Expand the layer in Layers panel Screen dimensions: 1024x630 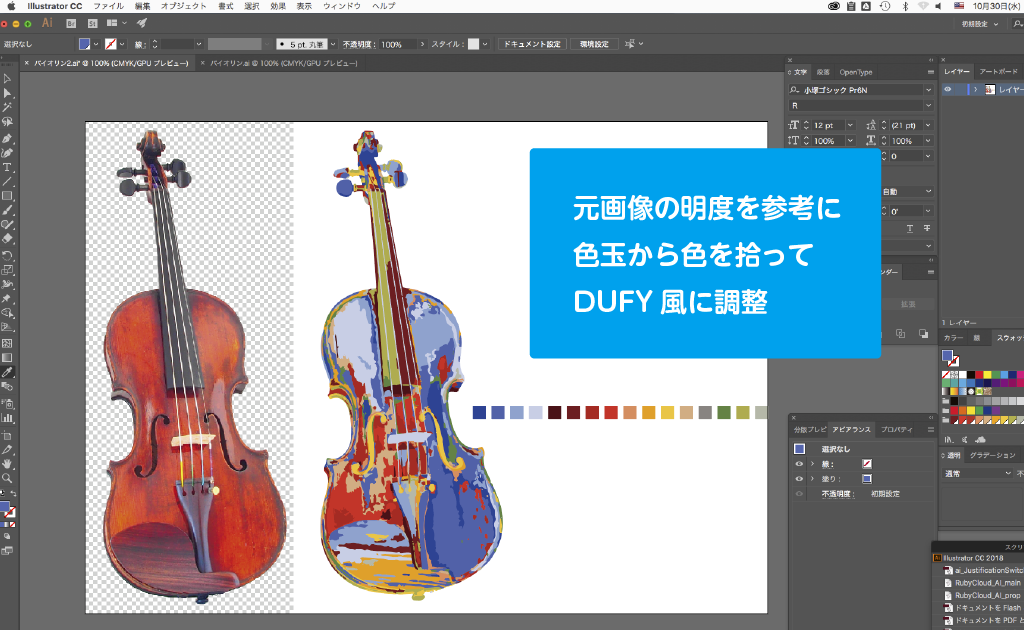point(976,89)
